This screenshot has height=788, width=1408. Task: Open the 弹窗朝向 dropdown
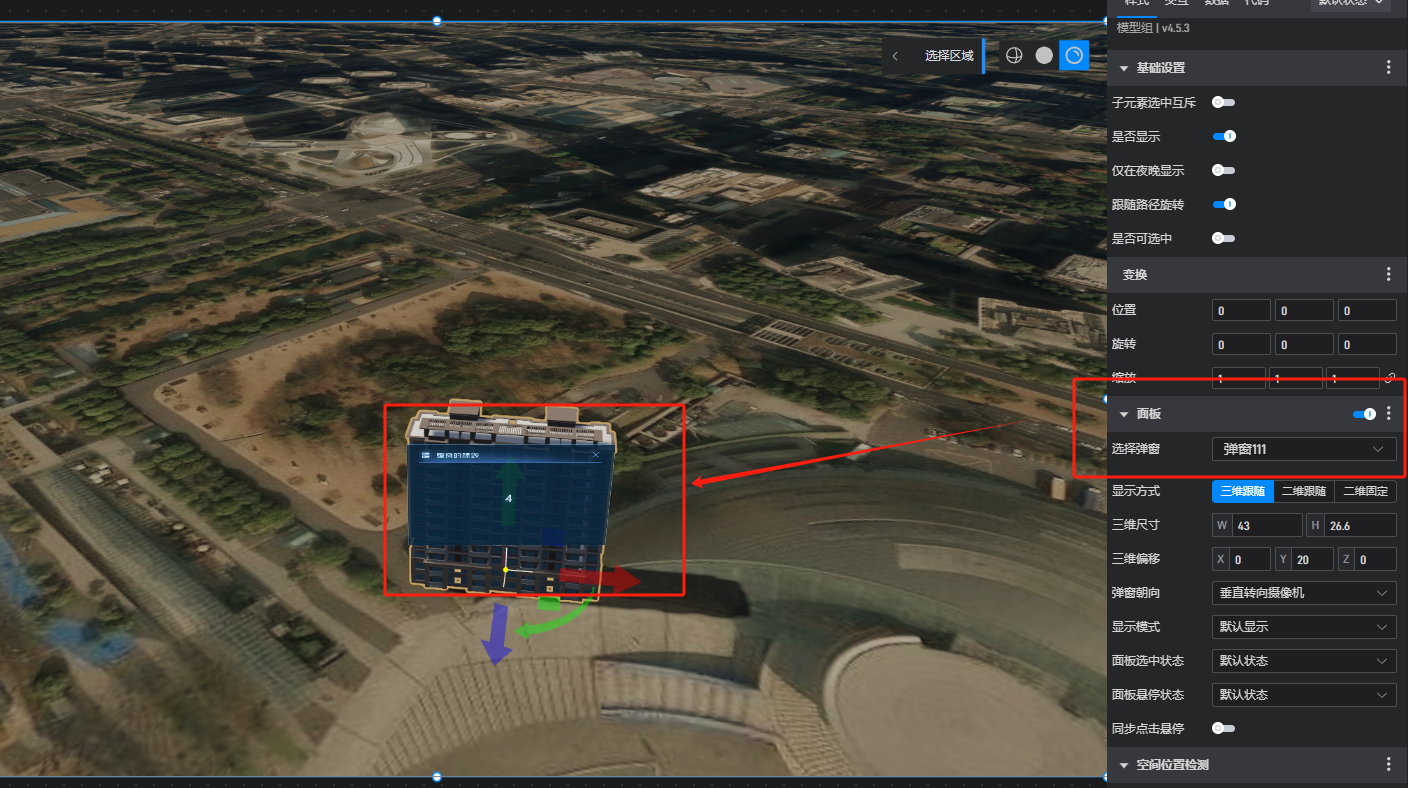(1304, 593)
